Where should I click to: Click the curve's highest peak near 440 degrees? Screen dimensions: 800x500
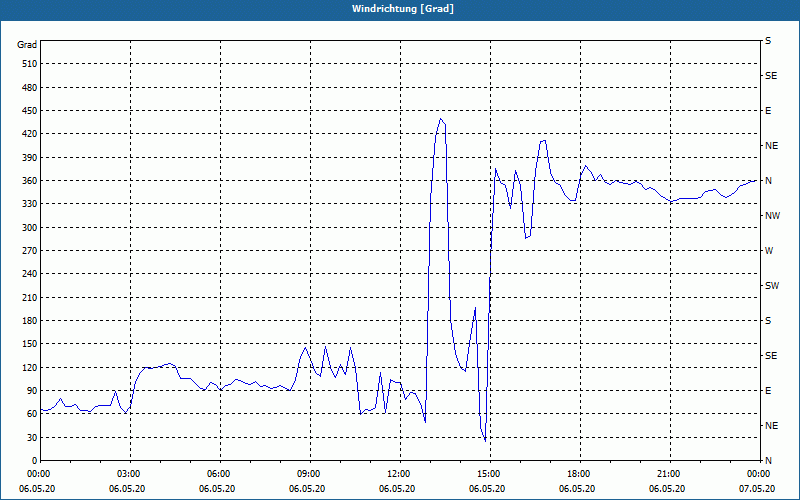click(x=440, y=119)
